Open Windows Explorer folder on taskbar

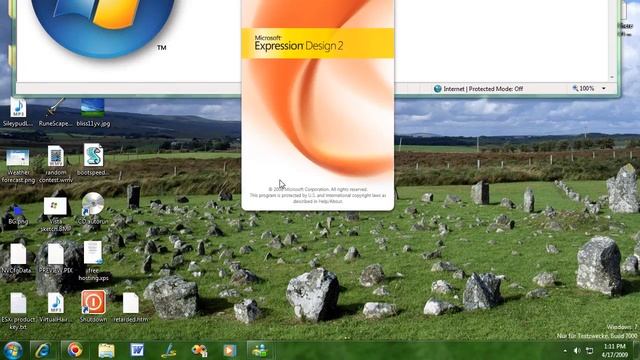pos(106,350)
